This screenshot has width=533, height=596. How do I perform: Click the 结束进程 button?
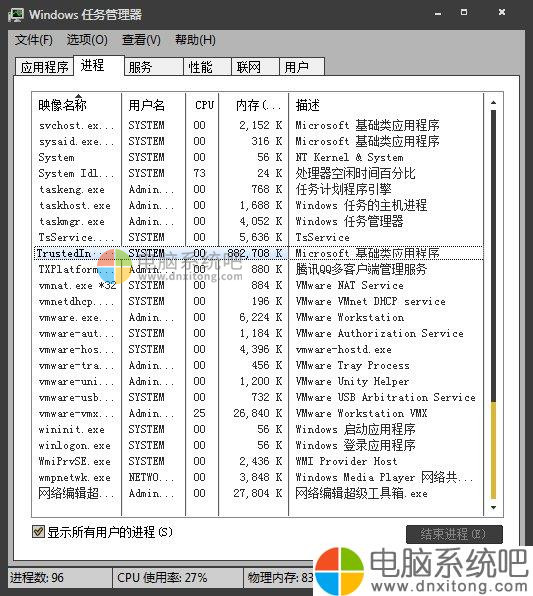pyautogui.click(x=454, y=534)
